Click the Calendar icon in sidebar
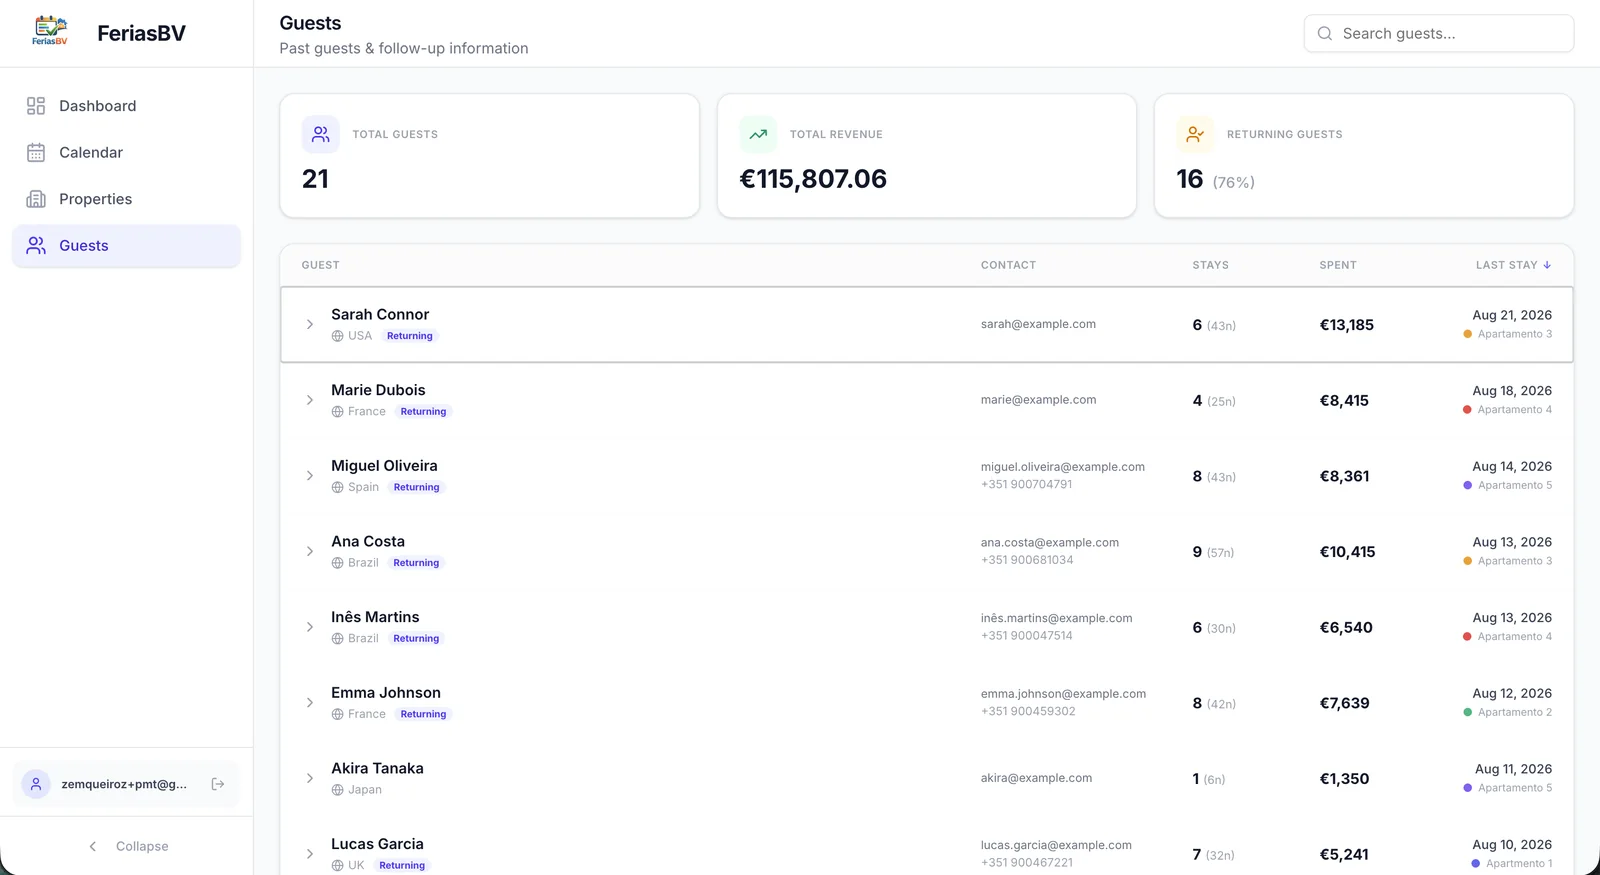Screen dimensions: 1600x875 pyautogui.click(x=36, y=152)
